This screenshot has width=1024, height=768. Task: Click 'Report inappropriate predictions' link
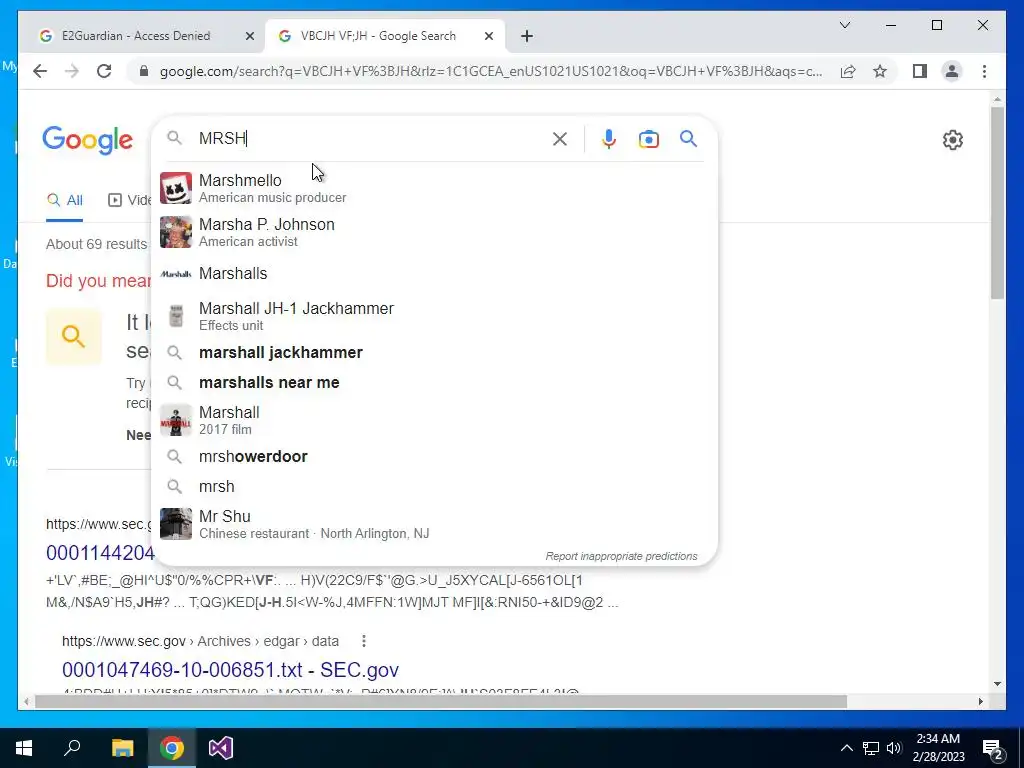(x=621, y=556)
